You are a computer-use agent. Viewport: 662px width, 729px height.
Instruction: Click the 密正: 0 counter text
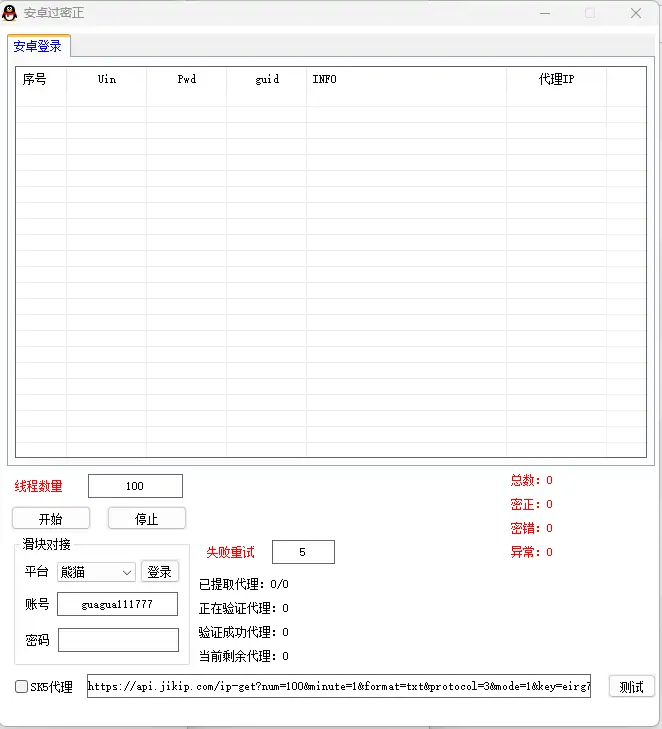point(531,504)
